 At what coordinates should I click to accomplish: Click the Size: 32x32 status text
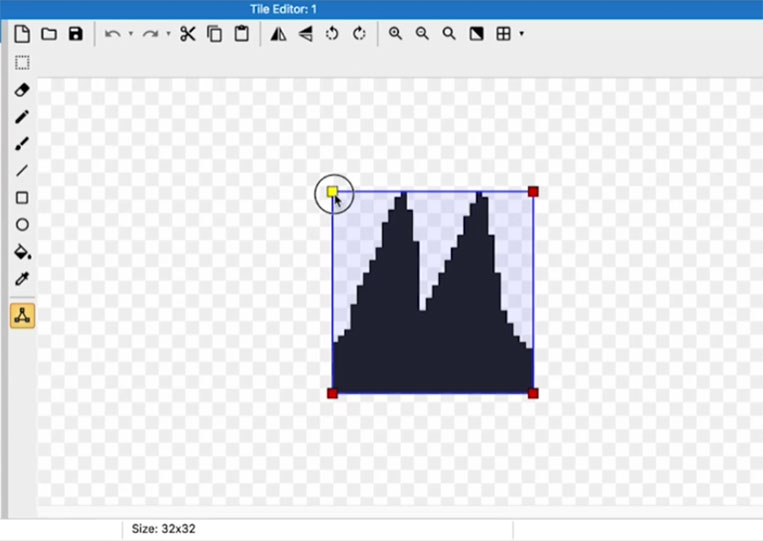point(164,529)
